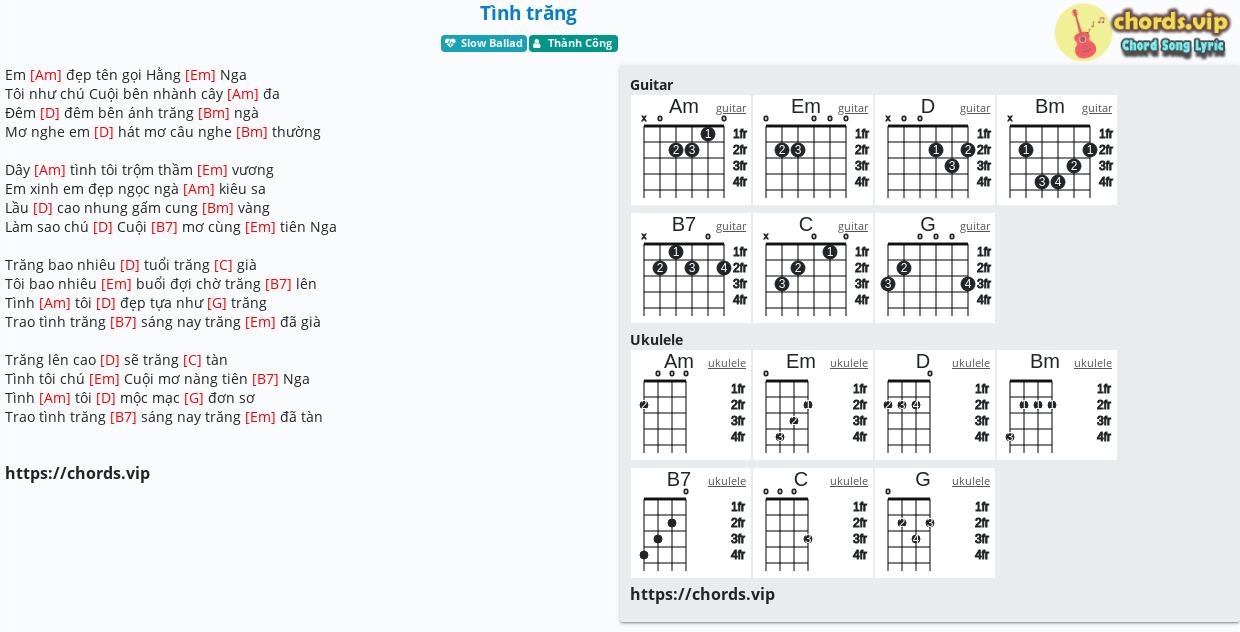The height and width of the screenshot is (632, 1240).
Task: Open the Slow Ballad rhythm tag
Action: pyautogui.click(x=484, y=43)
